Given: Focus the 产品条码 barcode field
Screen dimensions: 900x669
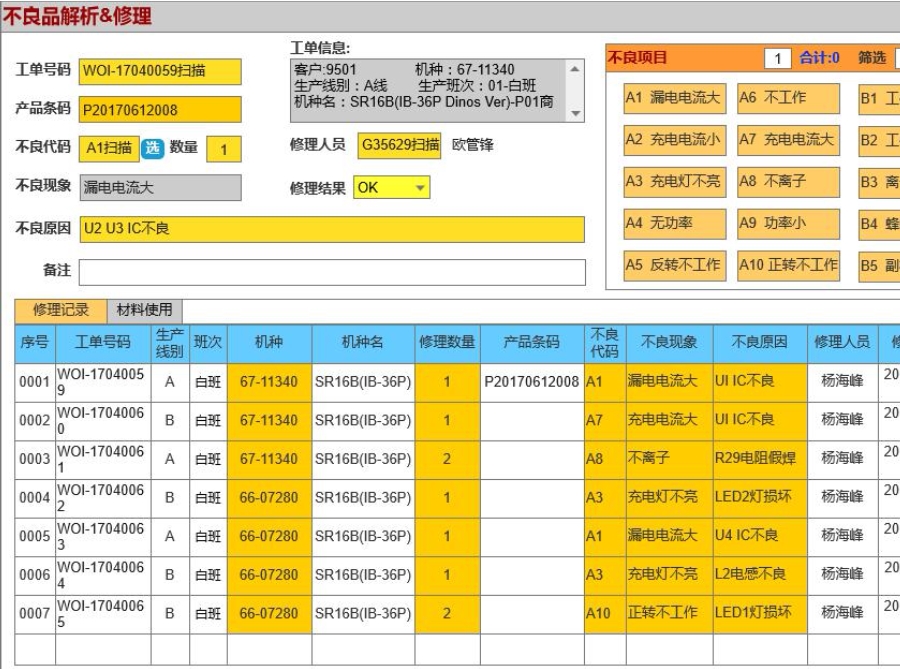Looking at the screenshot, I should [160, 110].
